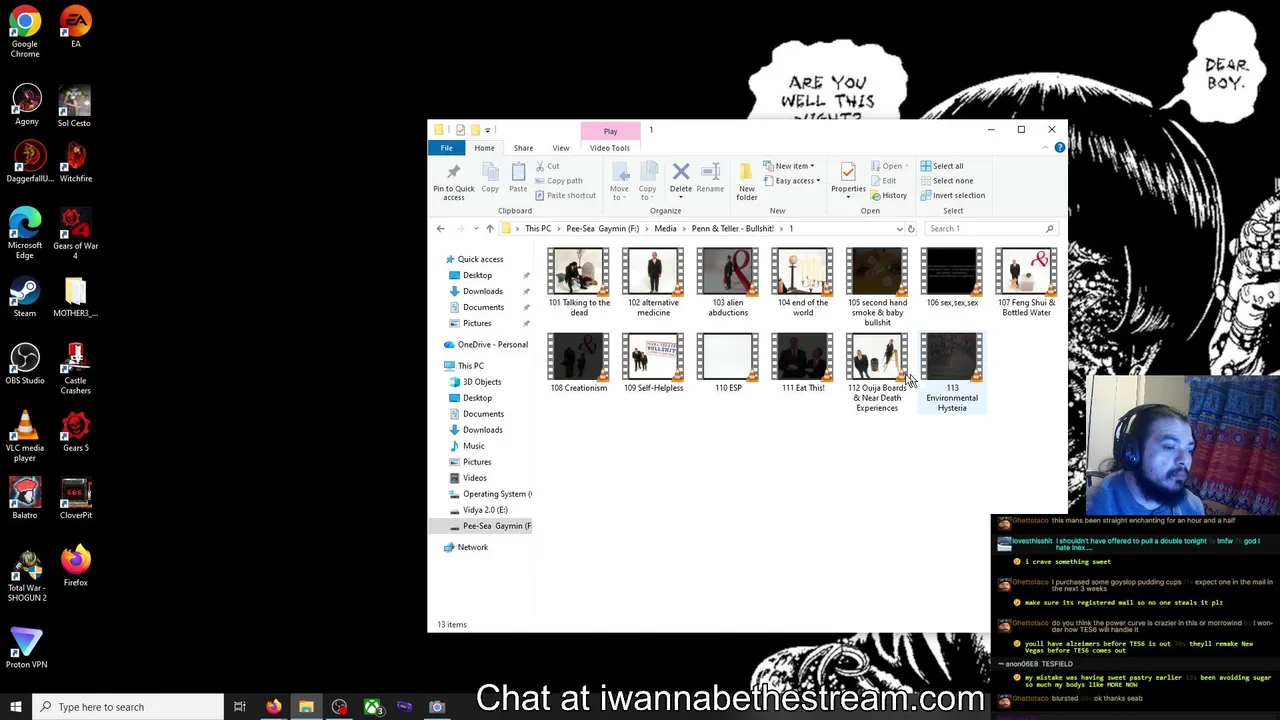1280x720 pixels.
Task: Choose Paste shortcut in the ribbon
Action: (565, 195)
